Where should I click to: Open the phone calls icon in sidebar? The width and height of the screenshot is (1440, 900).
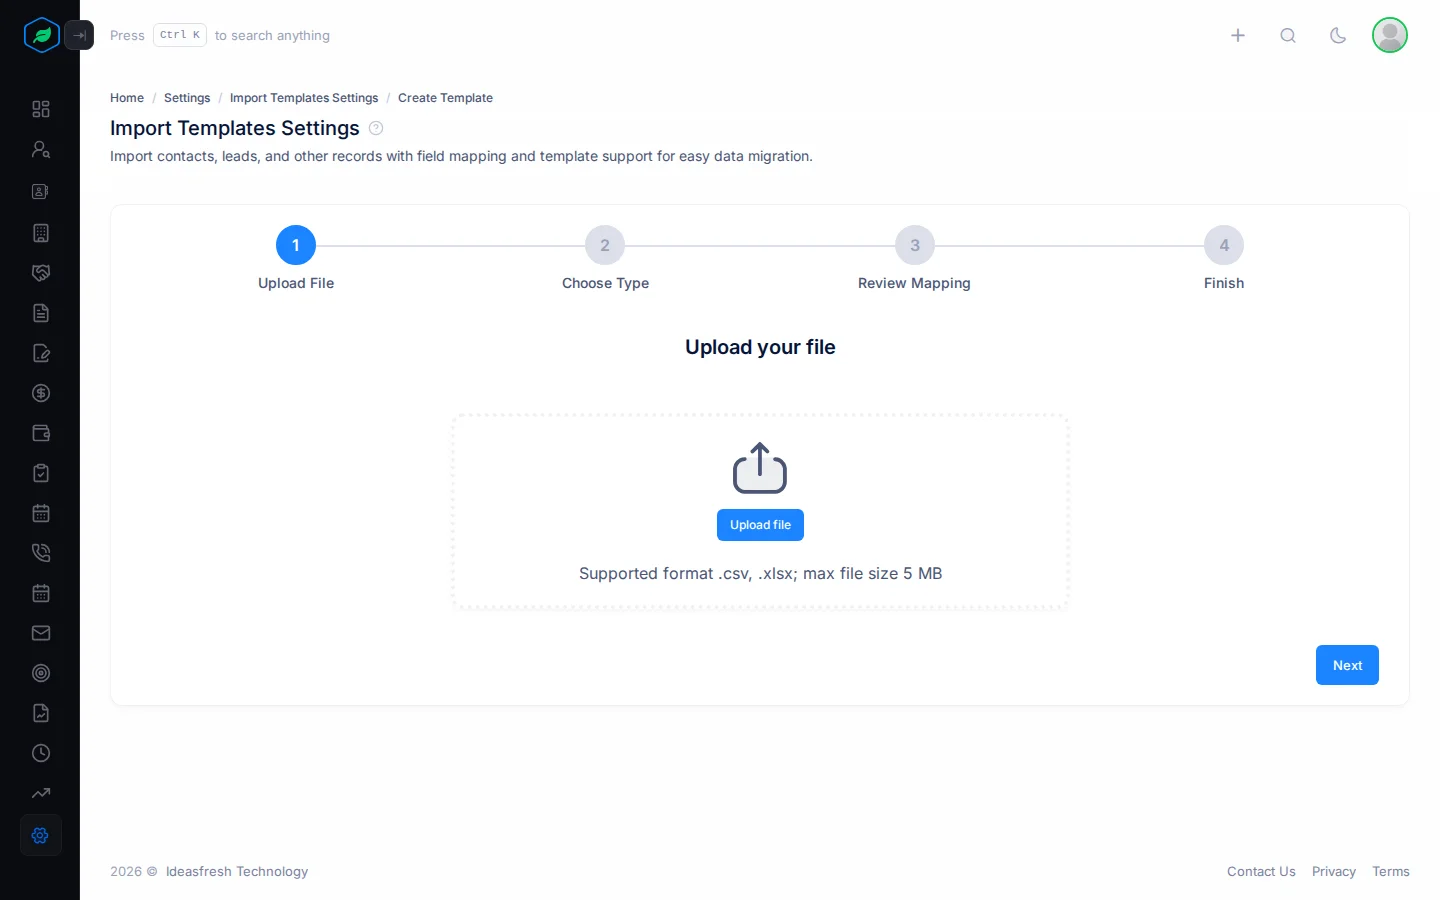[41, 553]
